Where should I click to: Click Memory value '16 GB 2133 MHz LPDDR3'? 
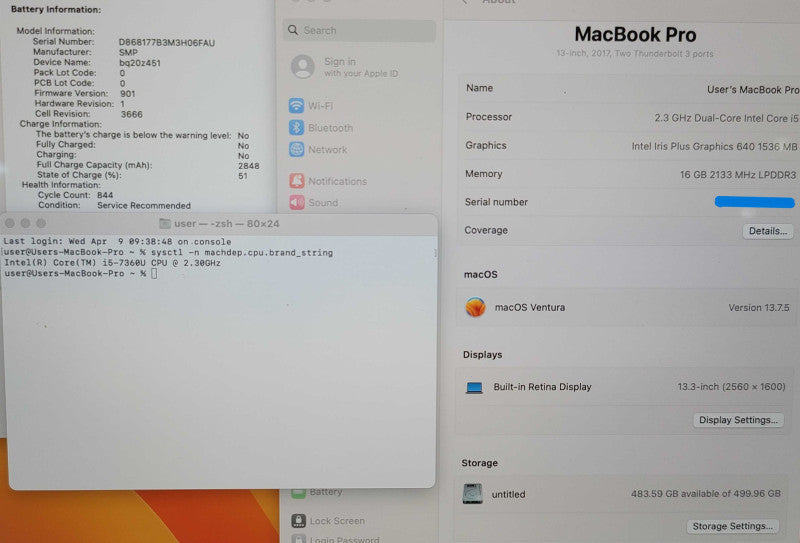(x=738, y=175)
